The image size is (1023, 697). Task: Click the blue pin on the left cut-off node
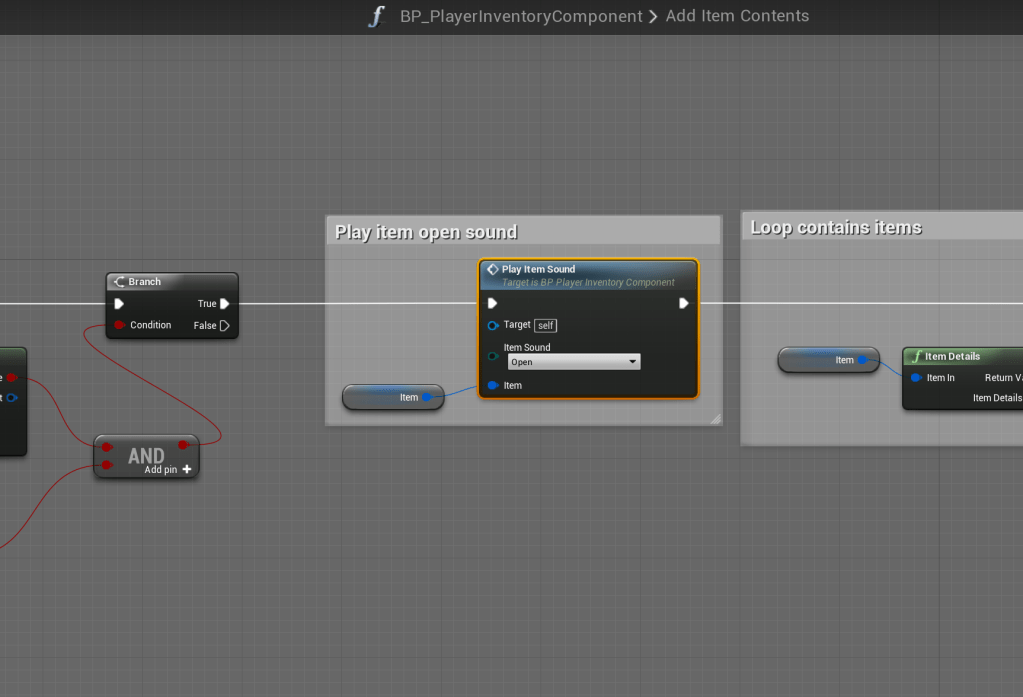pos(11,397)
